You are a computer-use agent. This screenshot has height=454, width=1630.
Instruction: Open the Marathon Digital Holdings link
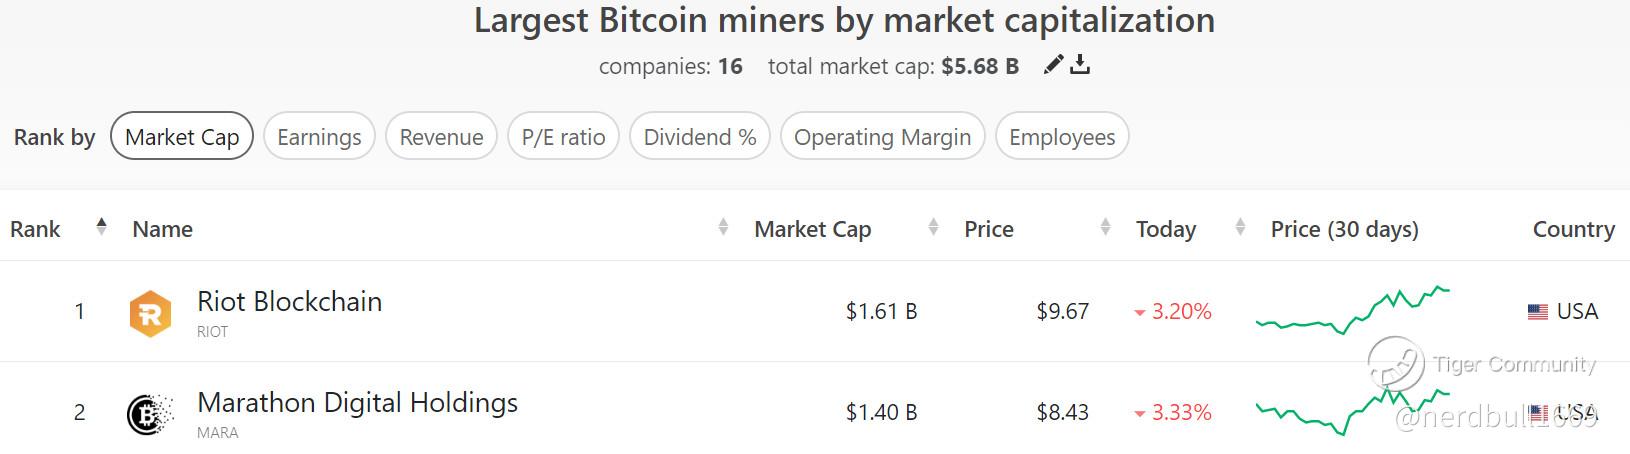pos(357,403)
